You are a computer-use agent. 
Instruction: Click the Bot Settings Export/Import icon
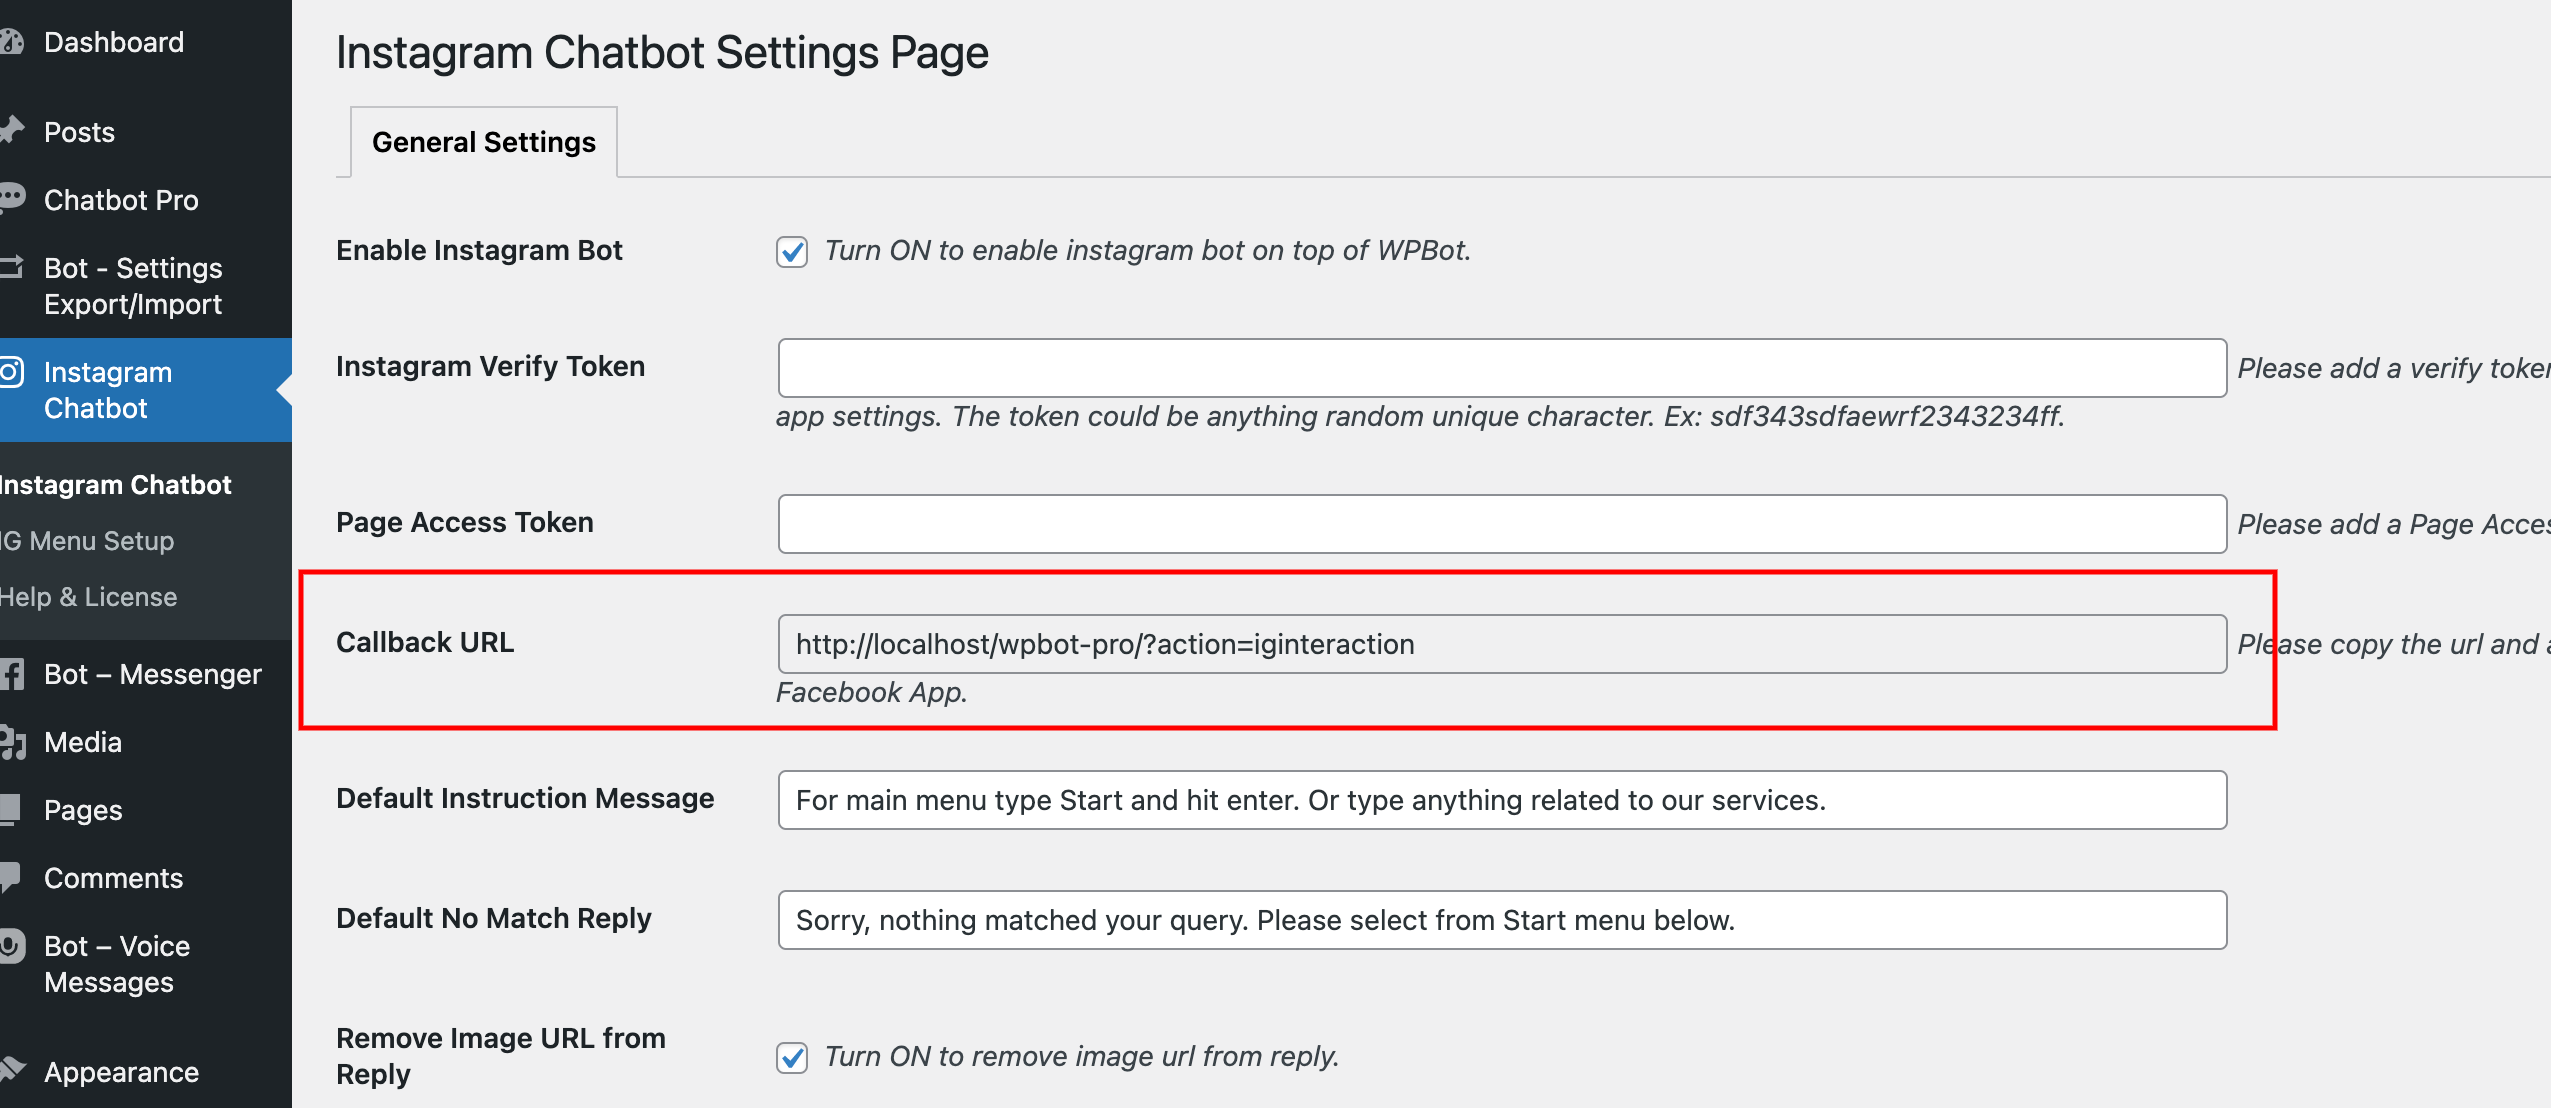click(x=11, y=267)
